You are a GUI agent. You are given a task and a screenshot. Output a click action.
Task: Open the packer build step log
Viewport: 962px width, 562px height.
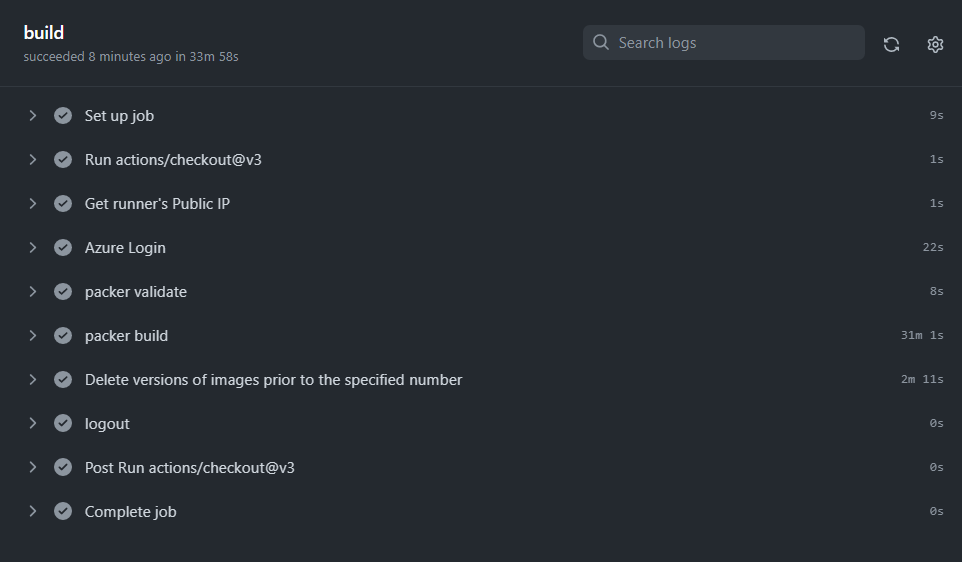pyautogui.click(x=126, y=336)
